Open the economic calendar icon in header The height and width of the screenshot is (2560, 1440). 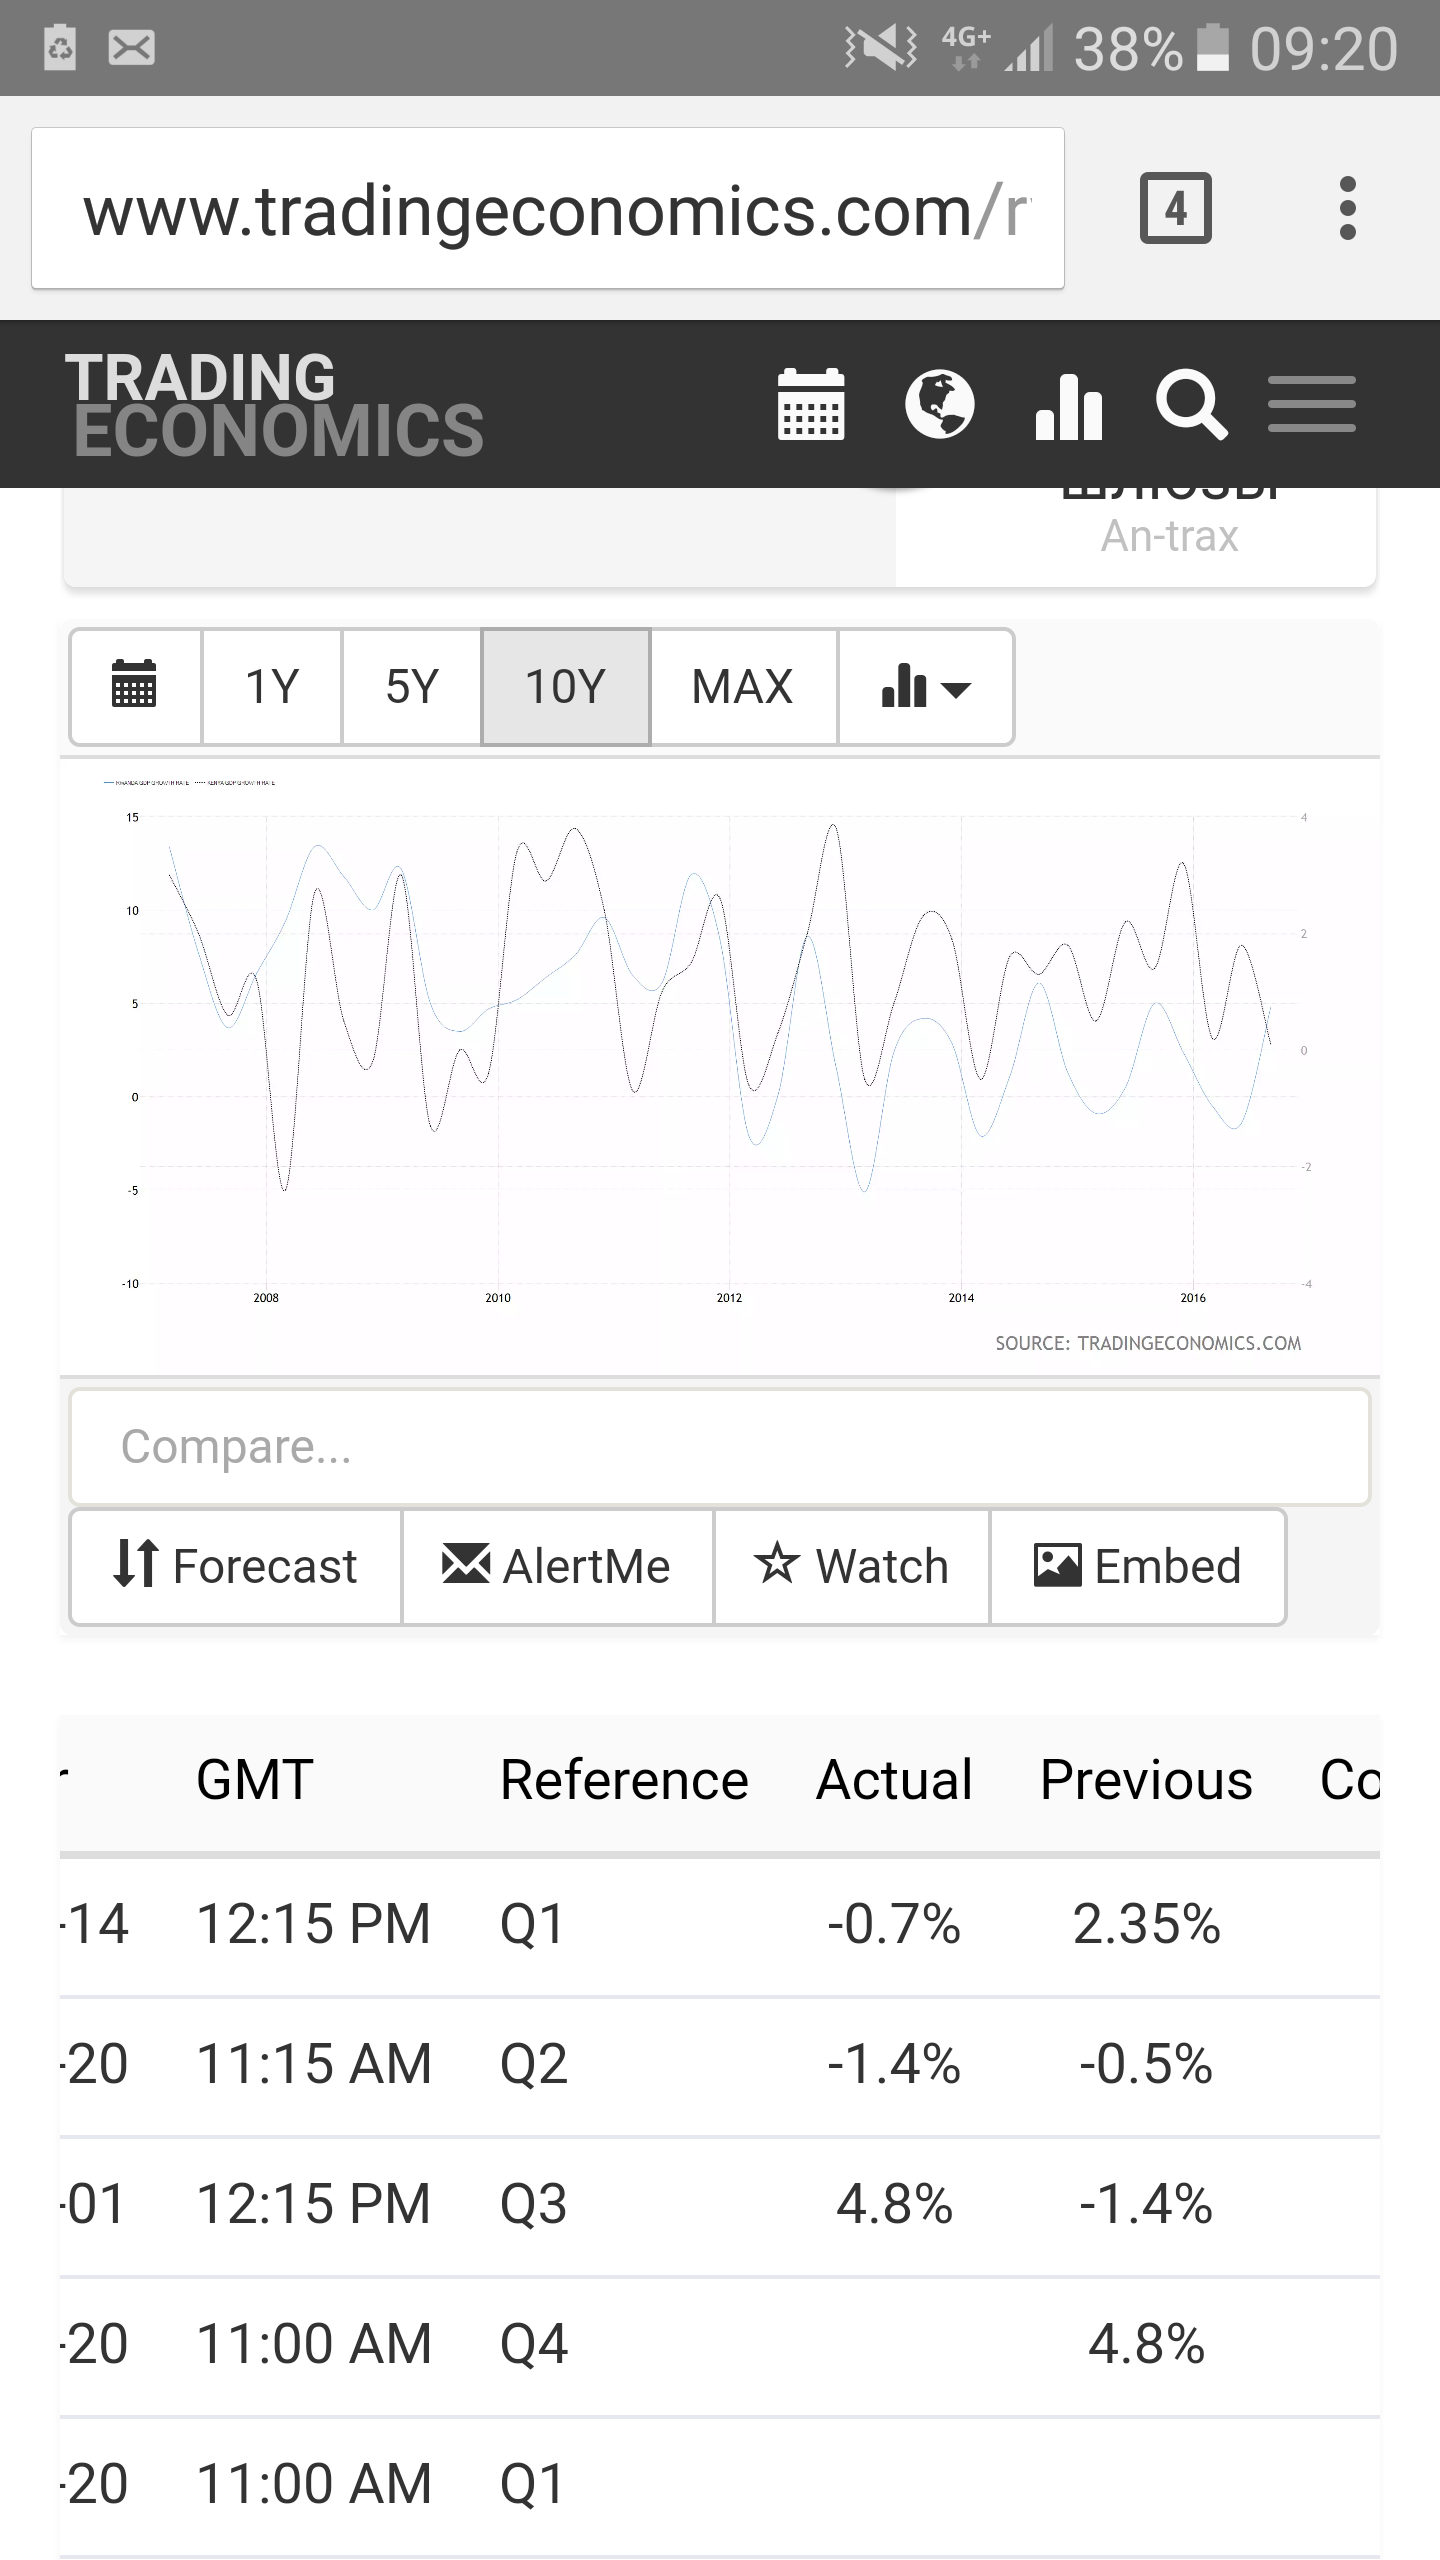(811, 404)
